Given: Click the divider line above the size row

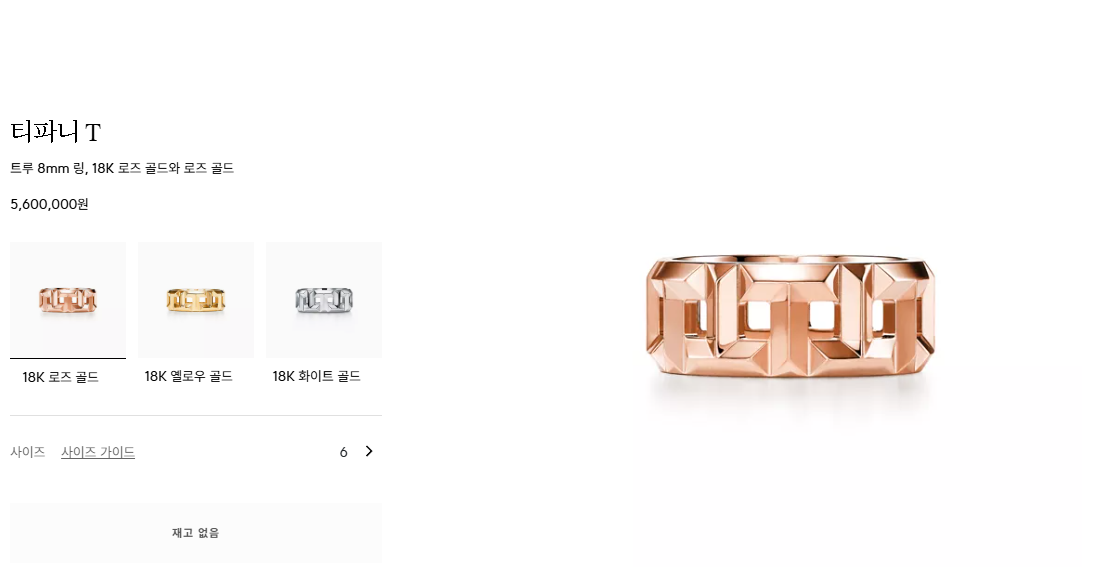Looking at the screenshot, I should coord(196,415).
